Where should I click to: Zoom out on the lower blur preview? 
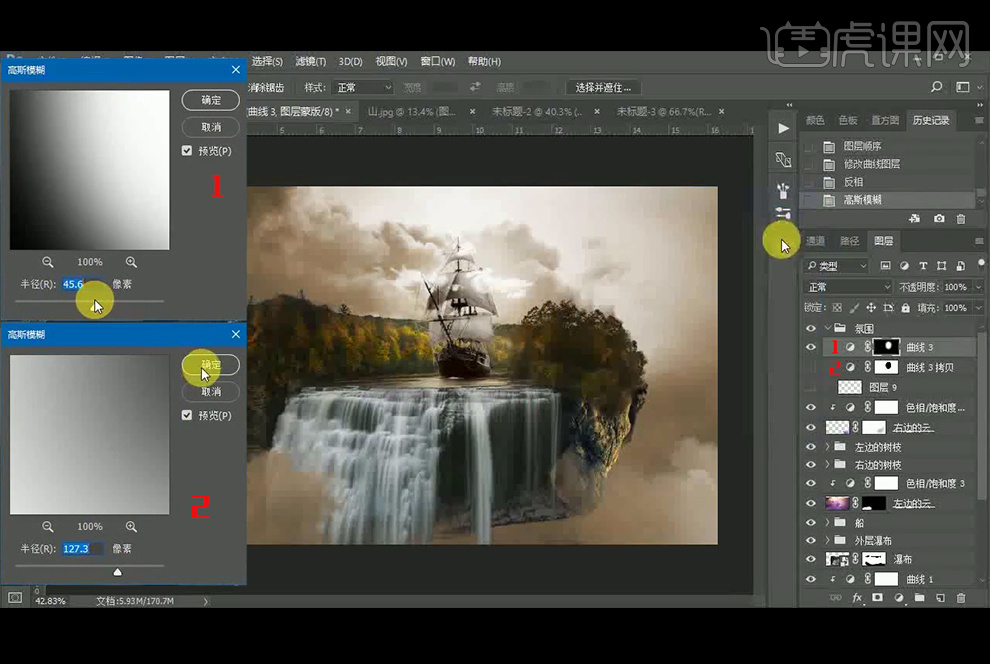(48, 526)
